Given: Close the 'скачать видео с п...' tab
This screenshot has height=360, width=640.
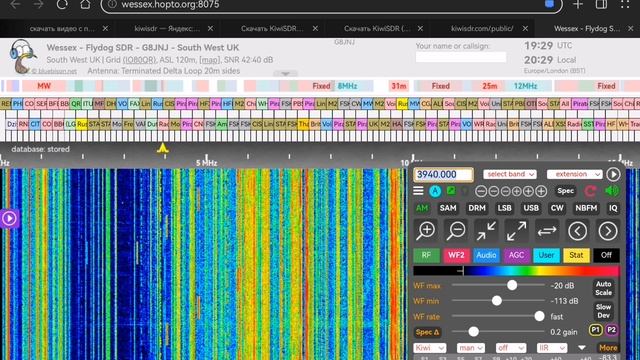Looking at the screenshot, I should [105, 29].
